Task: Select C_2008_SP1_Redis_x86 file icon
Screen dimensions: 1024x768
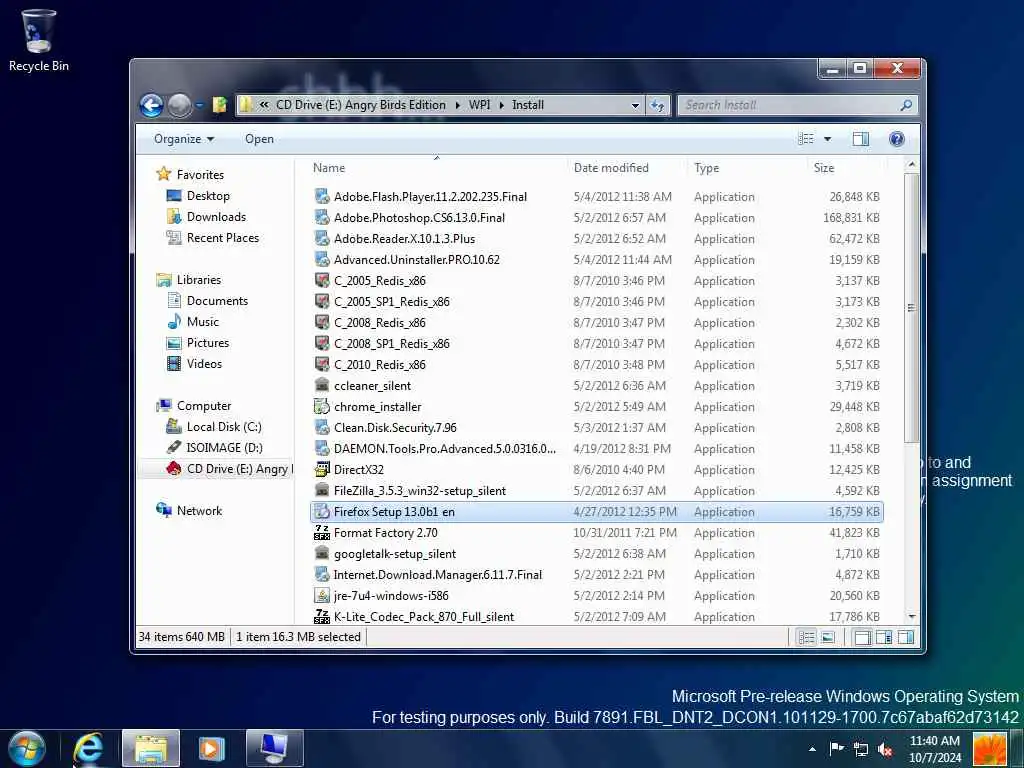Action: pos(322,344)
